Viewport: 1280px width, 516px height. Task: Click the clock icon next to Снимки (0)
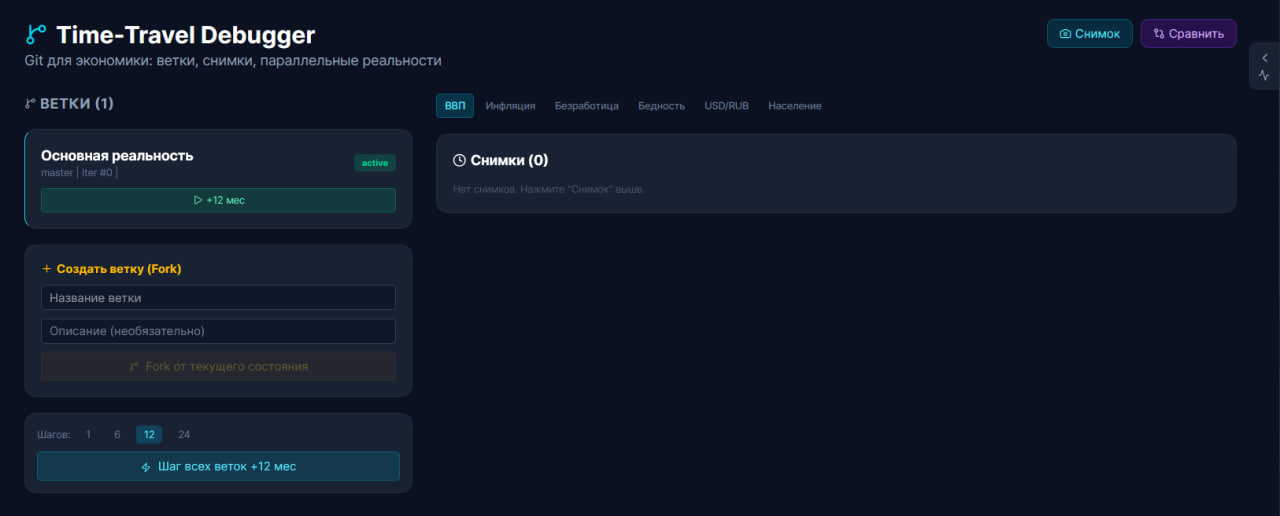(x=459, y=160)
